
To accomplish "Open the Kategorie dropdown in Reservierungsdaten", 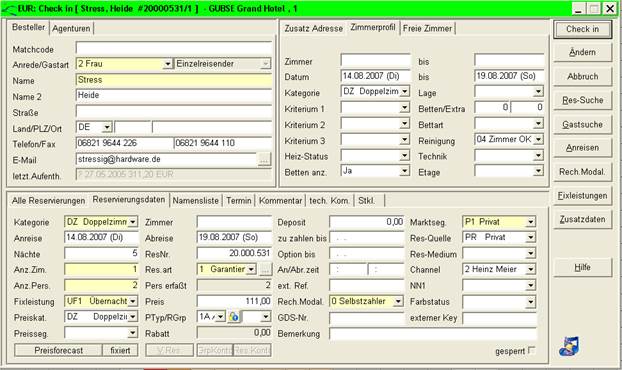I will (133, 222).
